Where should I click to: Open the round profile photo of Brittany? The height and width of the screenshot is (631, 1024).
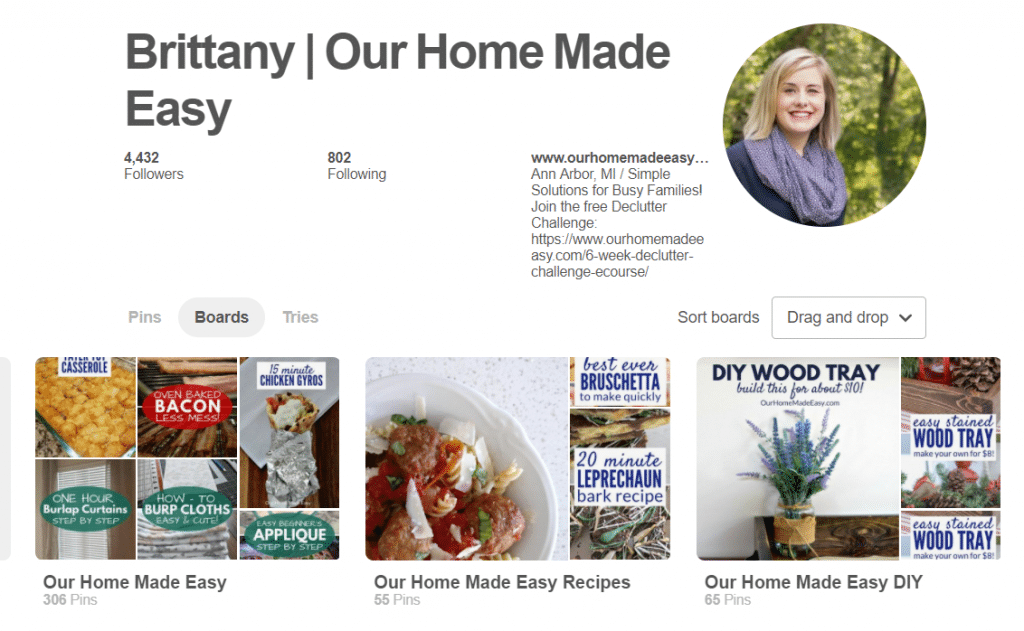pos(824,125)
